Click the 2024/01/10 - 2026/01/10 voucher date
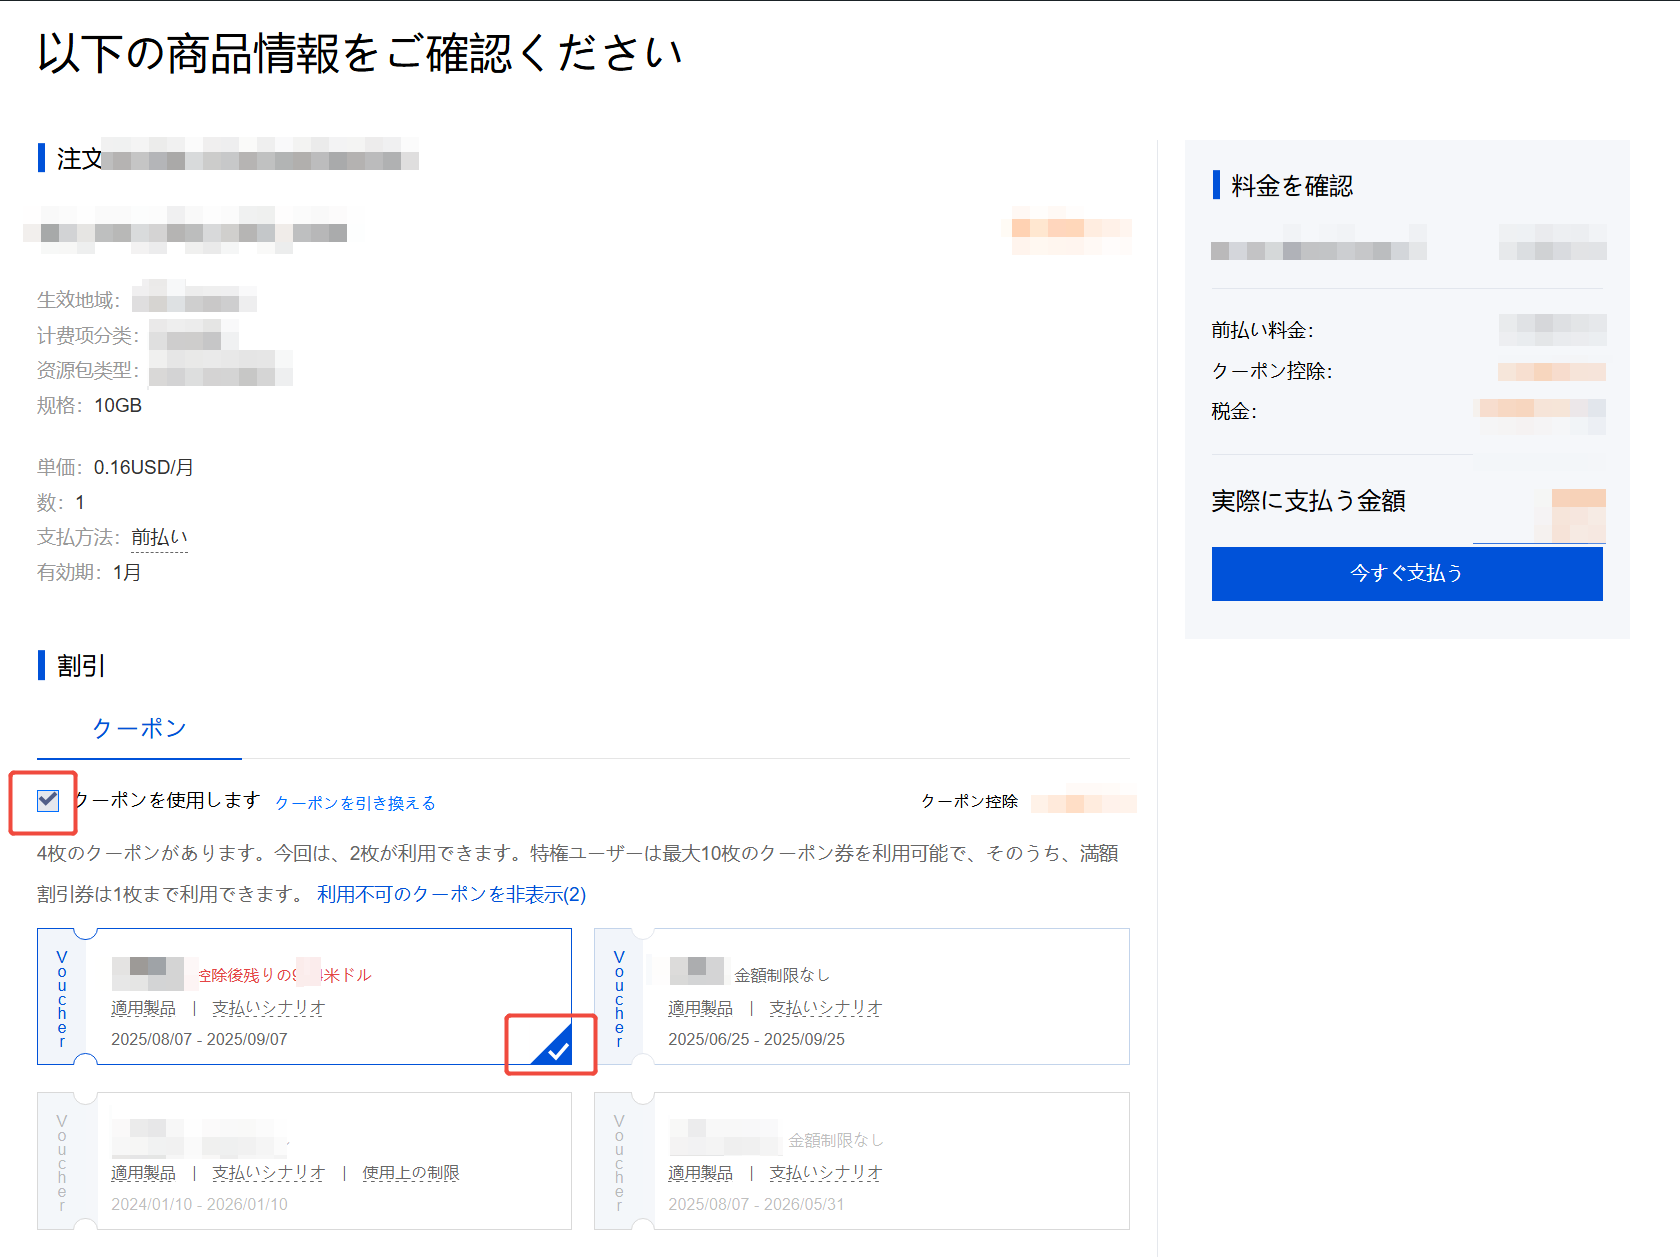This screenshot has height=1257, width=1680. click(x=199, y=1204)
